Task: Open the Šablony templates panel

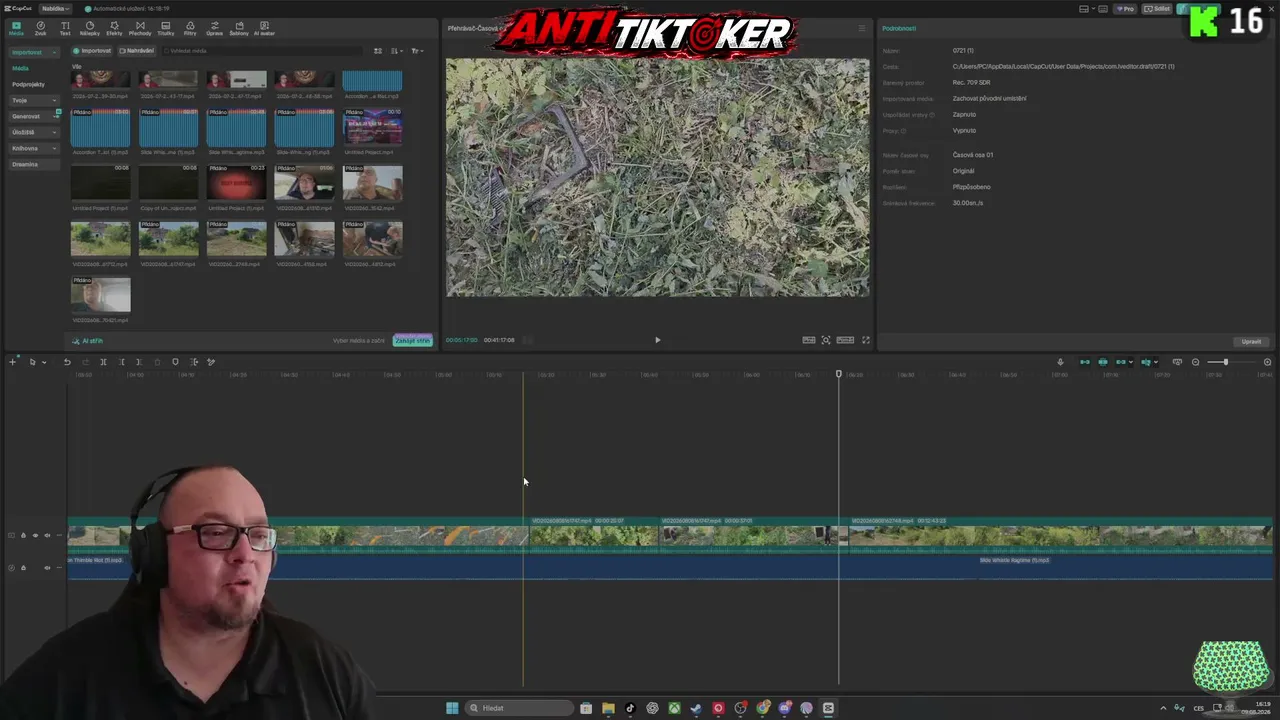Action: (239, 28)
